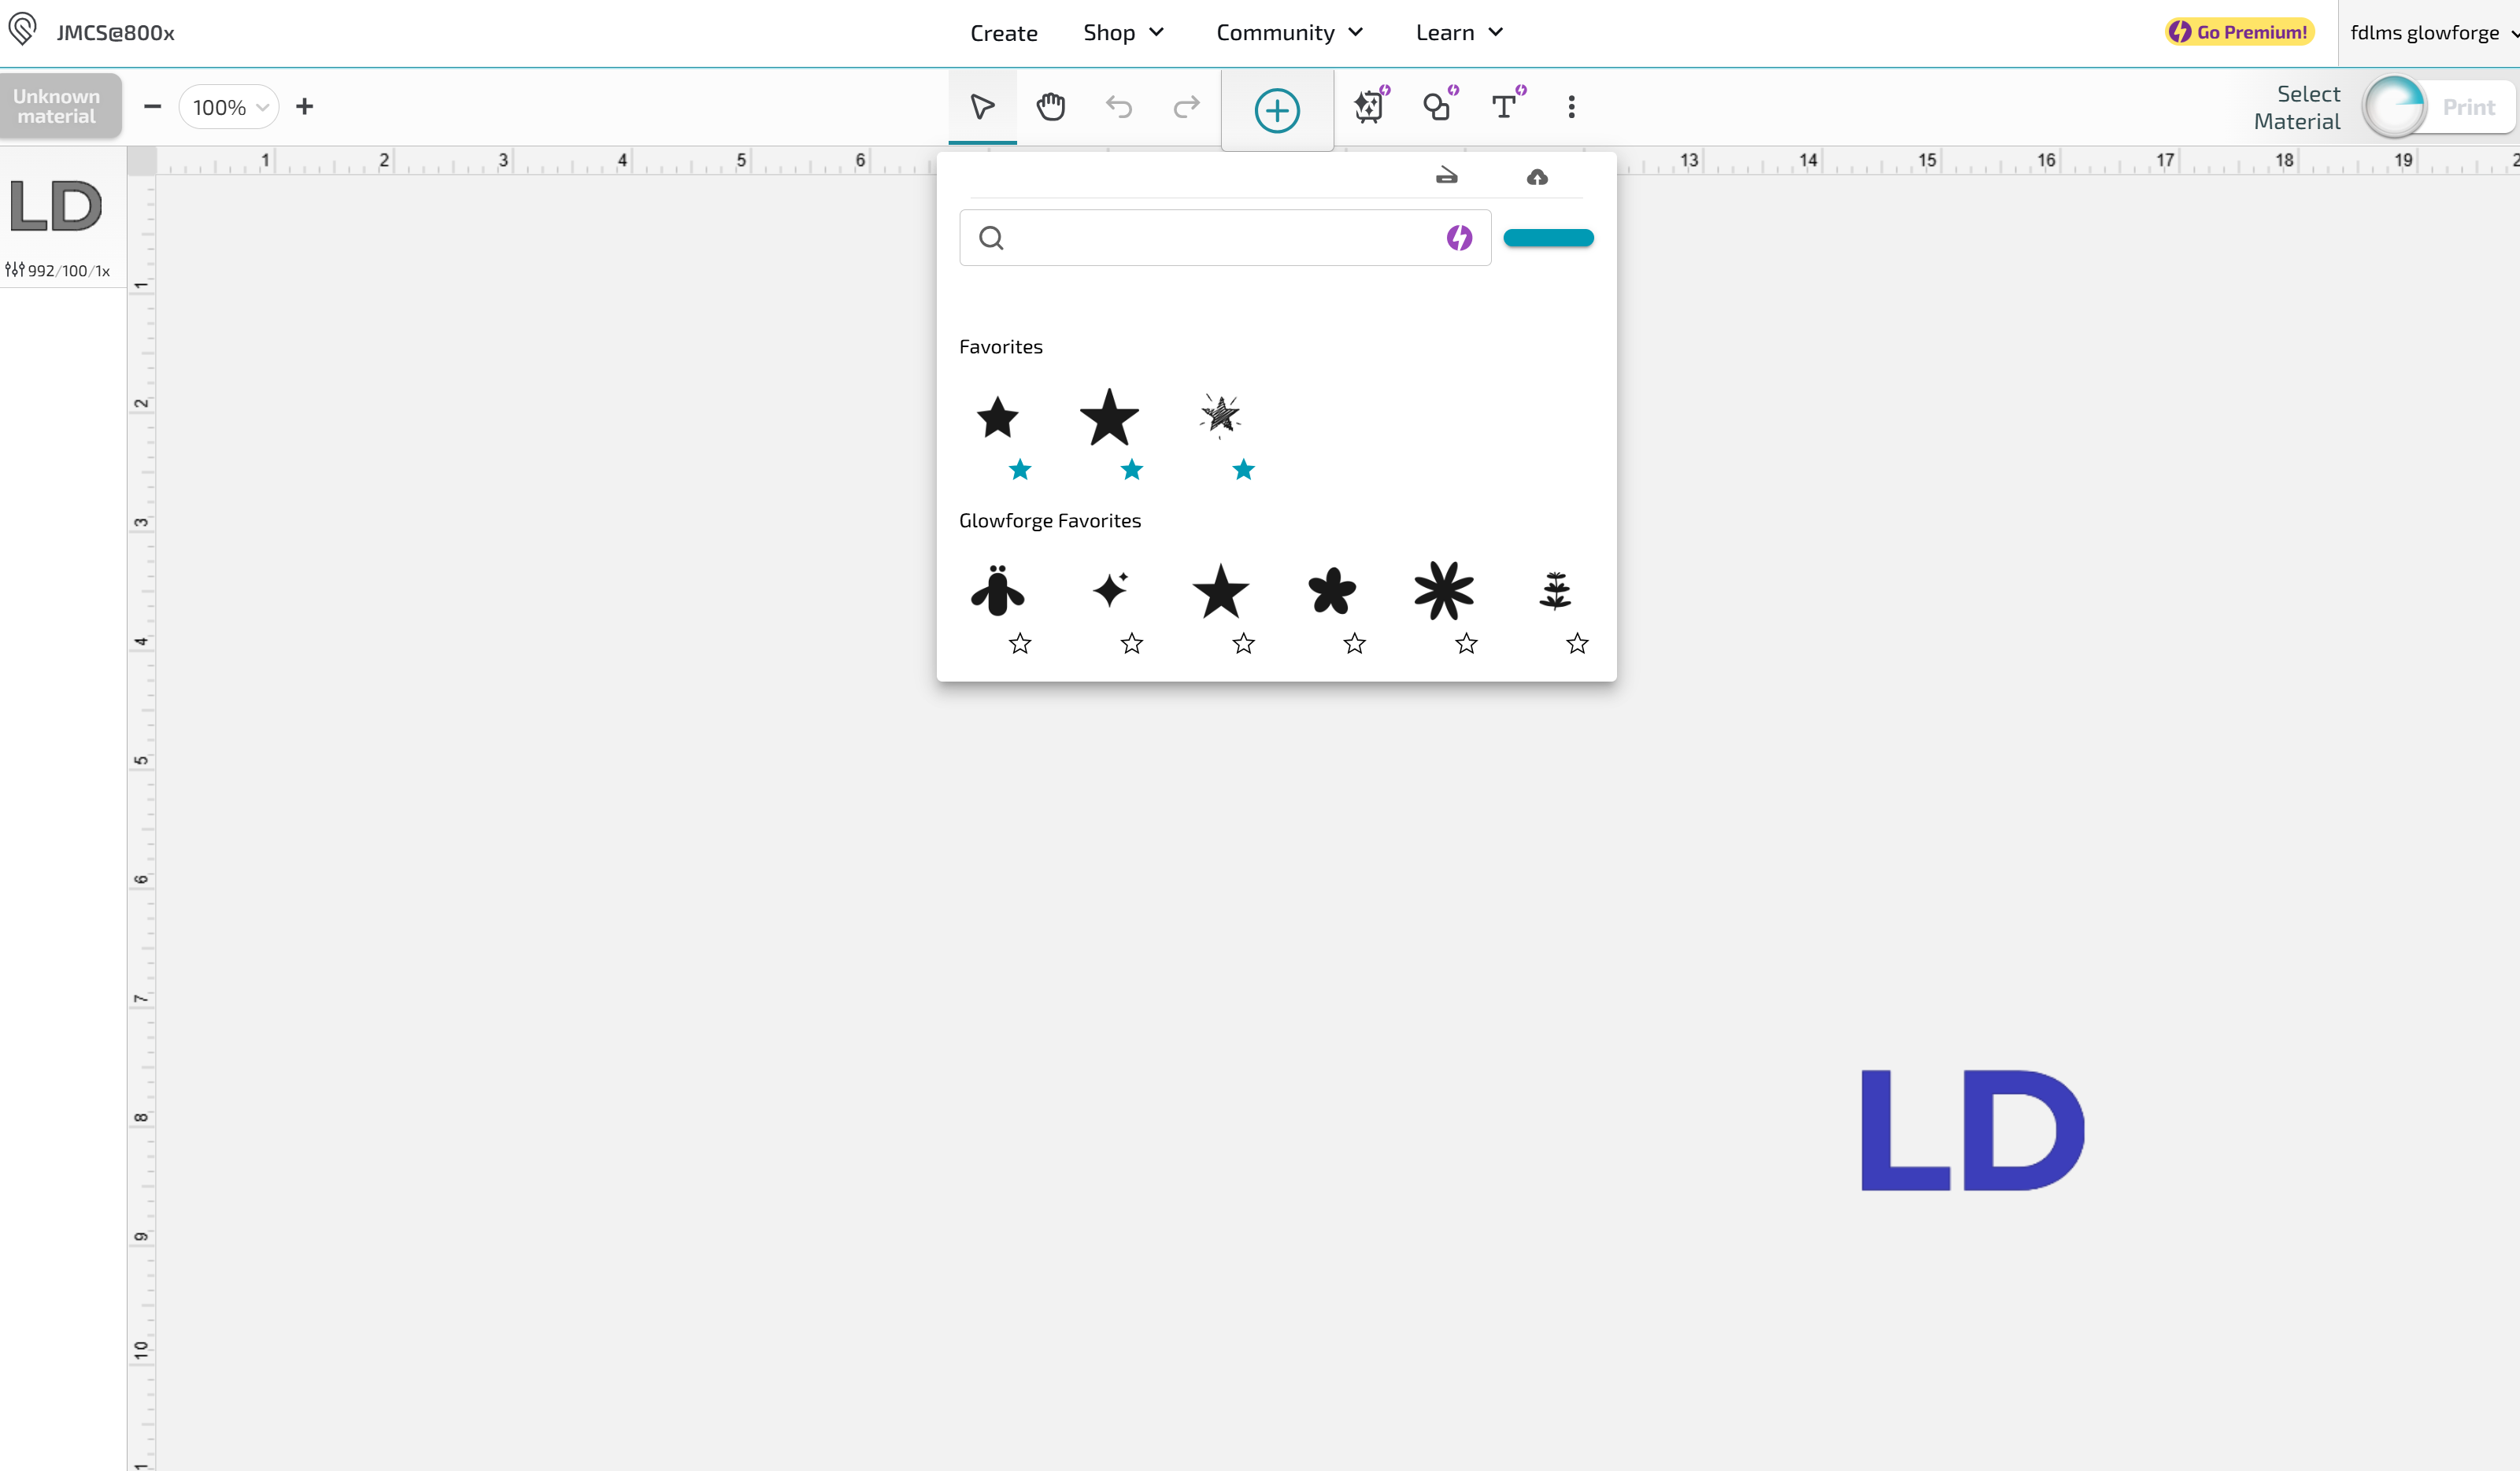This screenshot has height=1471, width=2520.
Task: Click the zoom out minus button
Action: tap(152, 106)
